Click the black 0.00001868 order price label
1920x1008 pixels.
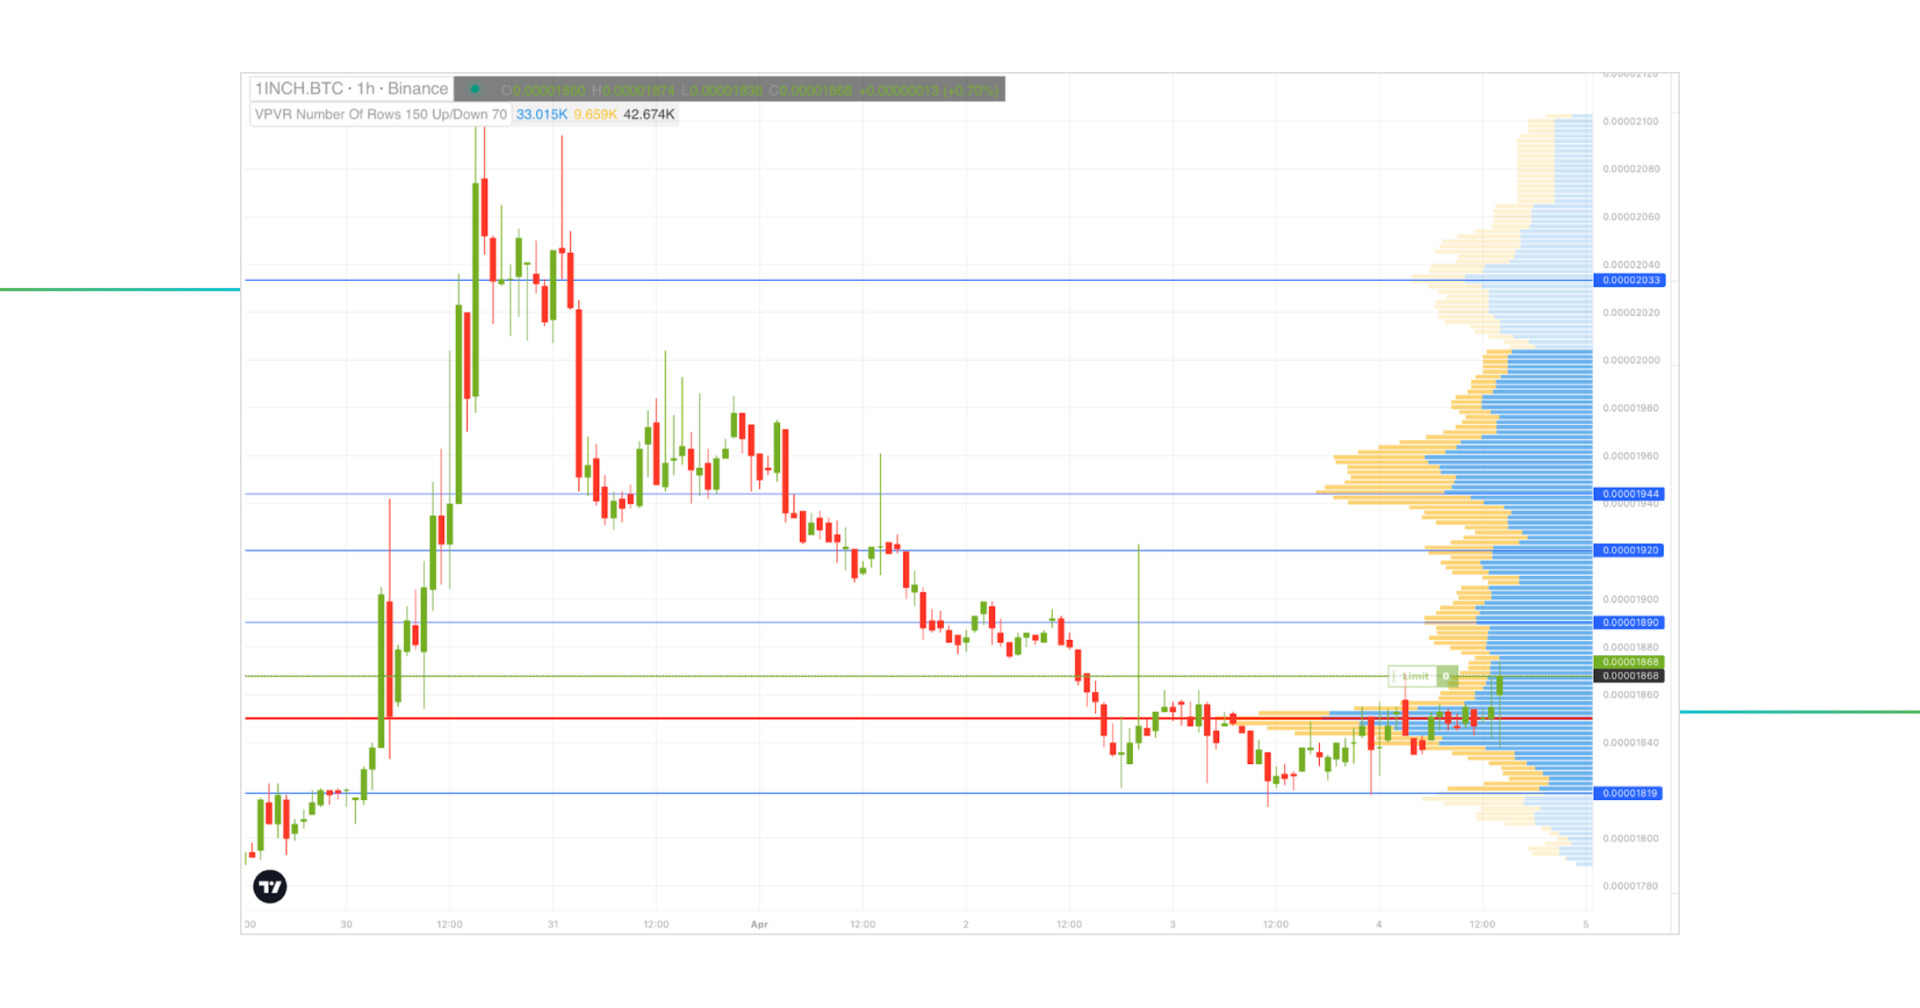point(1630,676)
